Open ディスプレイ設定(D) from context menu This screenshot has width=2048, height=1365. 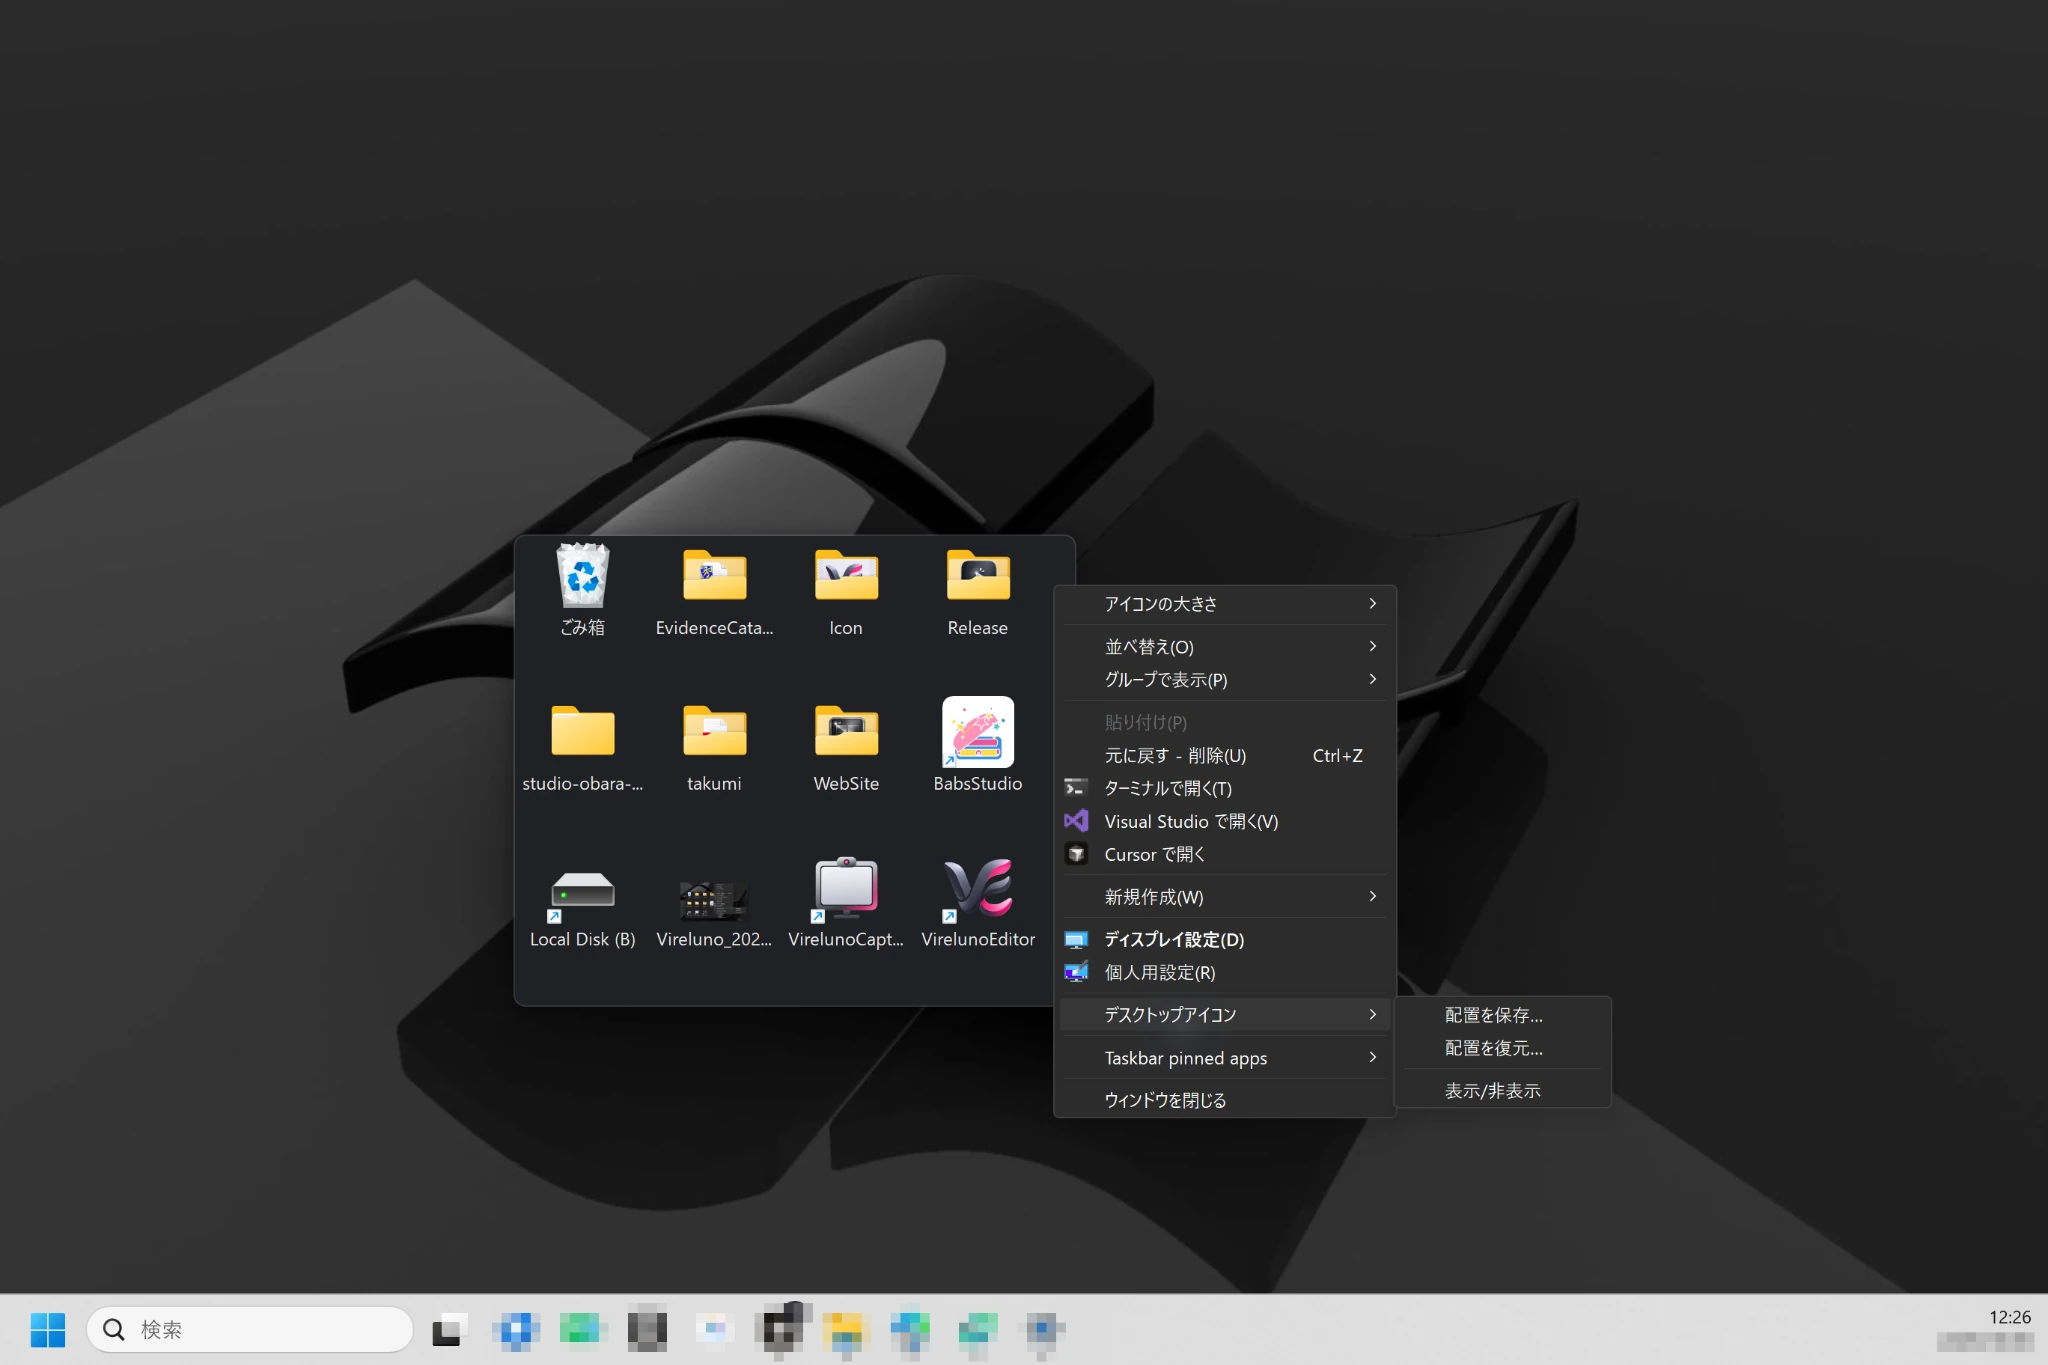click(x=1225, y=940)
